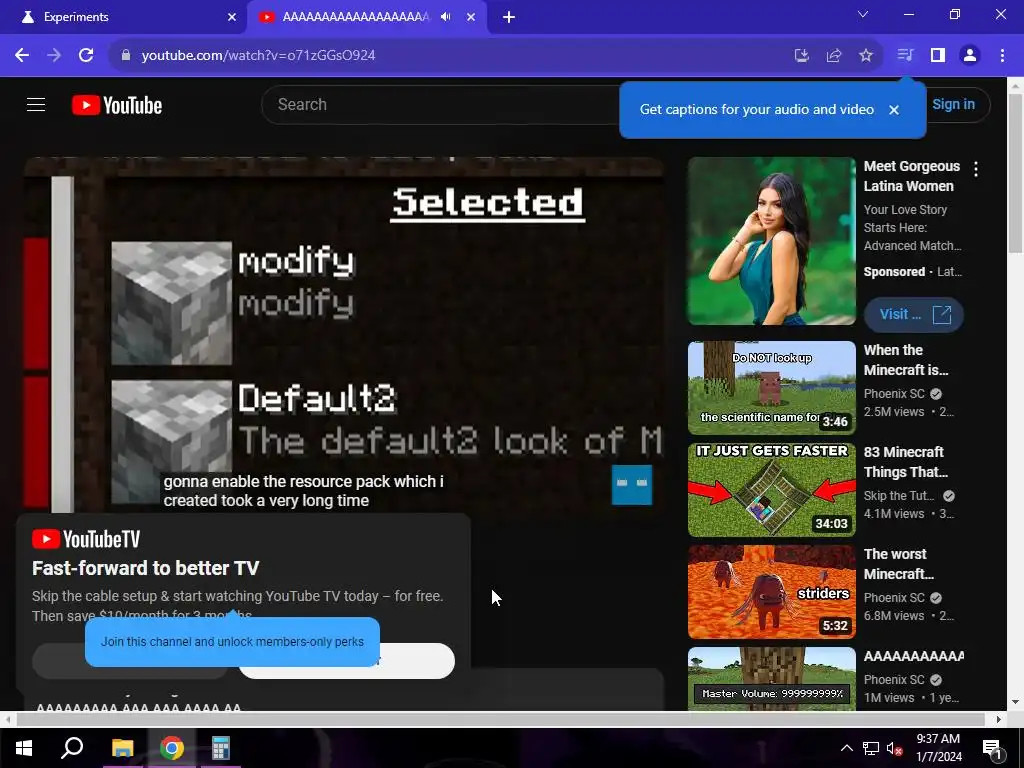Viewport: 1024px width, 768px height.
Task: Close the YouTube tab
Action: [471, 17]
